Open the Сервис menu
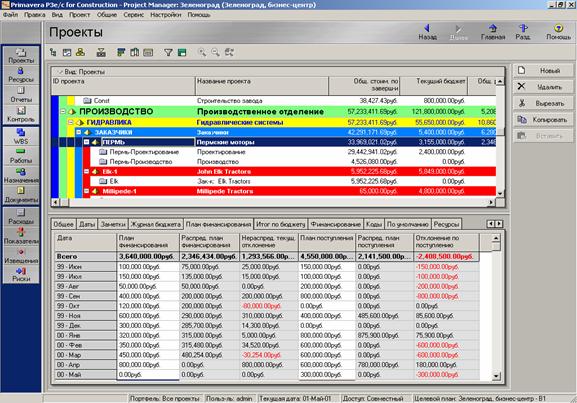The image size is (577, 403). [133, 15]
